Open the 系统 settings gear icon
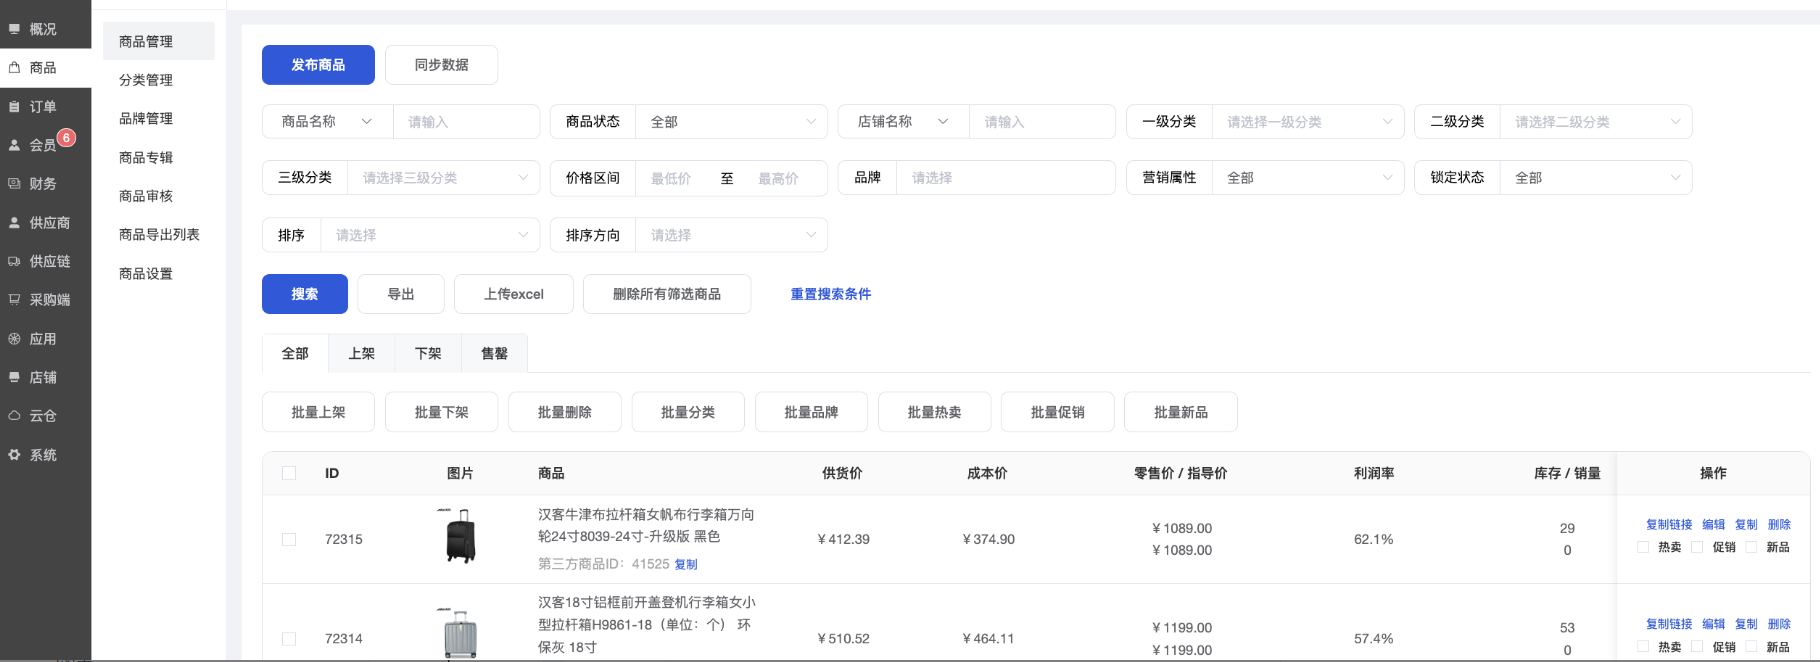 tap(14, 455)
